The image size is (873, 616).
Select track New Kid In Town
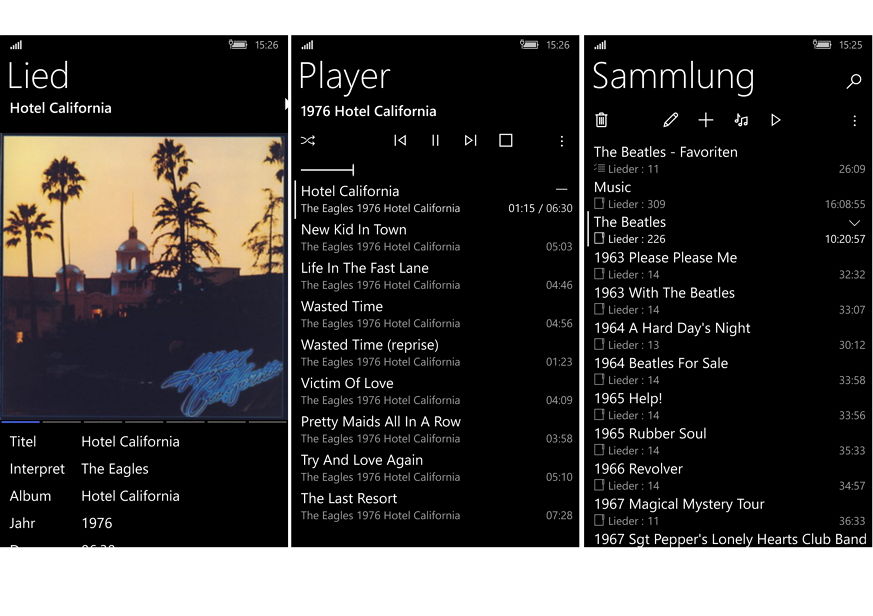pyautogui.click(x=436, y=238)
